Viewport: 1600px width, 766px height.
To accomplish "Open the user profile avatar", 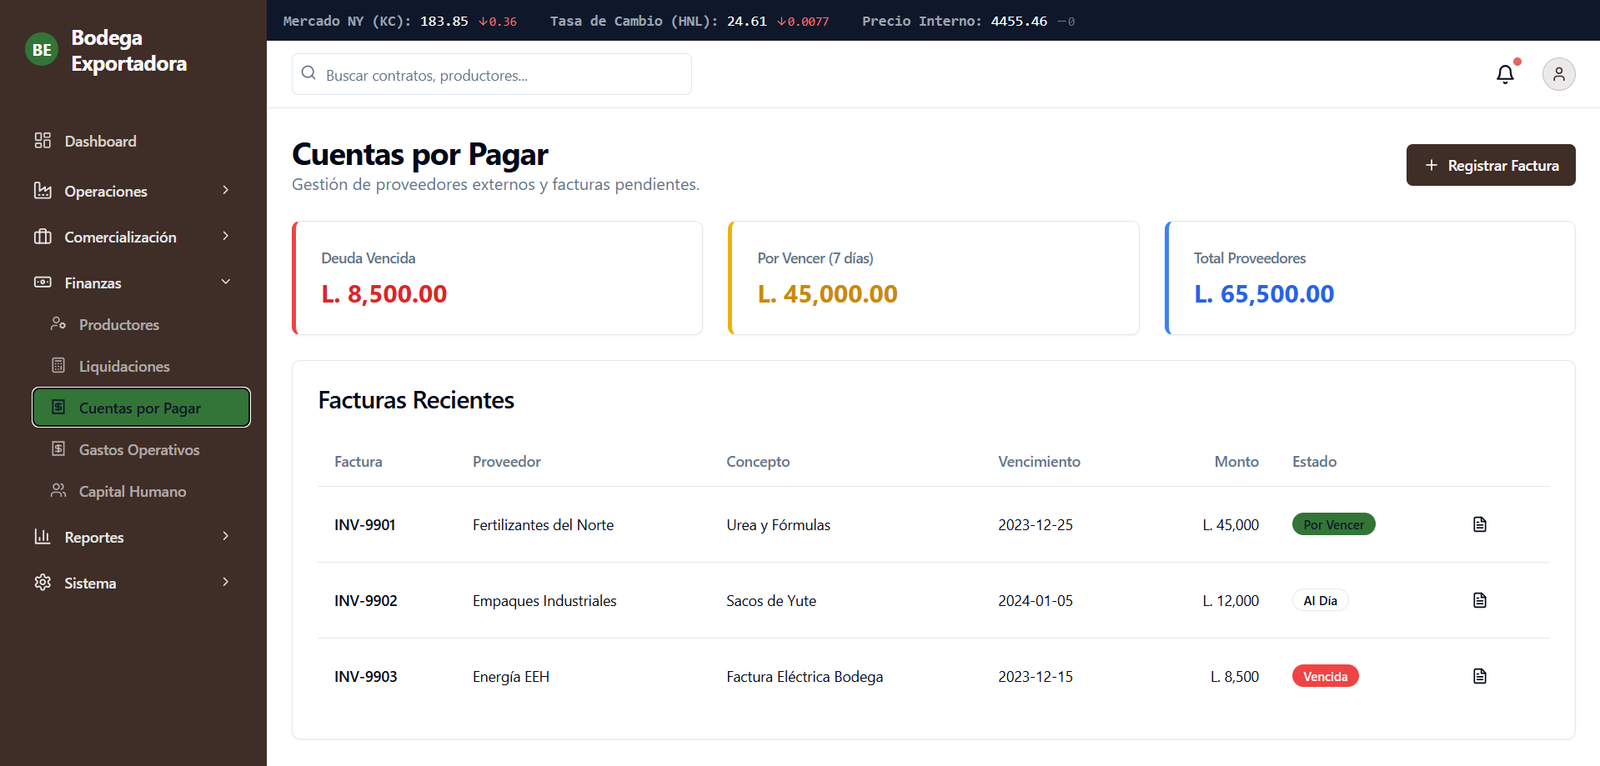I will (1558, 74).
